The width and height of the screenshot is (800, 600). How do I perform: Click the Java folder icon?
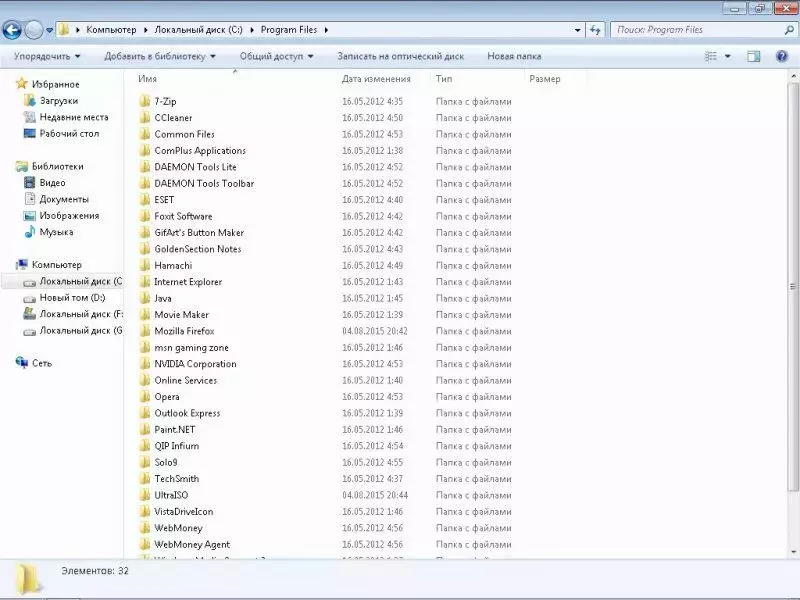coord(145,297)
